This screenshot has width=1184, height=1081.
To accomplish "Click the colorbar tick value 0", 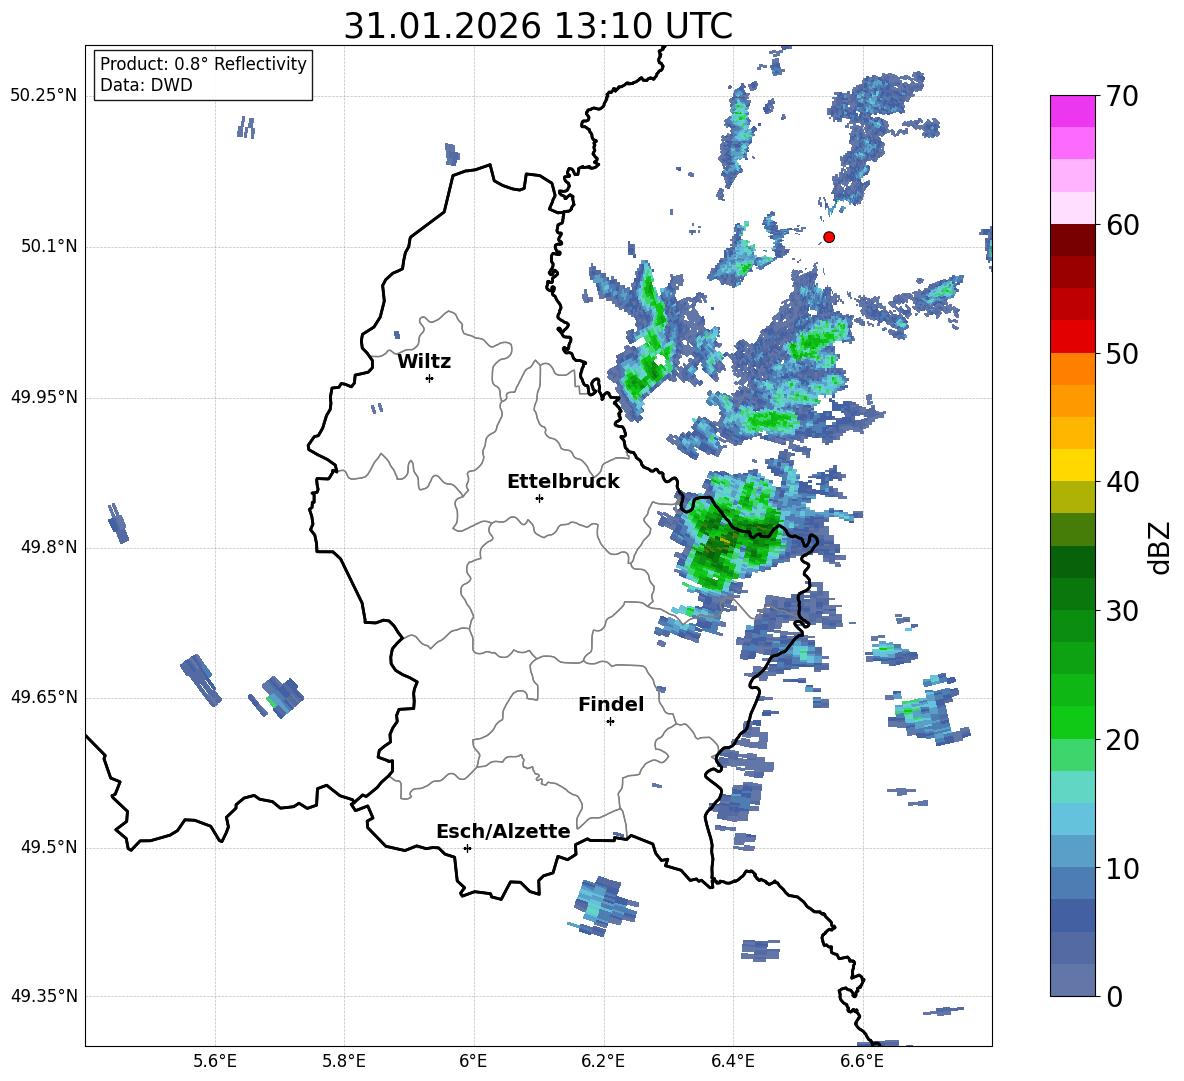I will (1115, 996).
